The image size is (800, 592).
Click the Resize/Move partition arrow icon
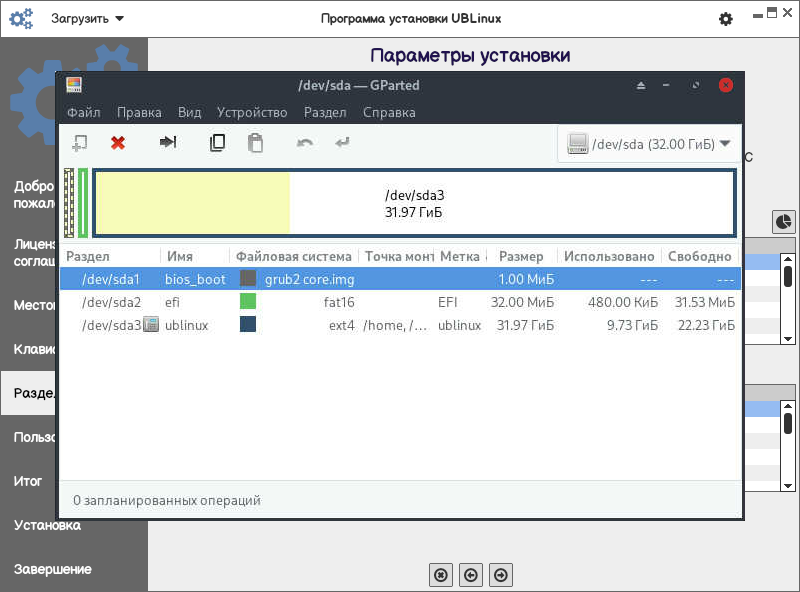[168, 142]
